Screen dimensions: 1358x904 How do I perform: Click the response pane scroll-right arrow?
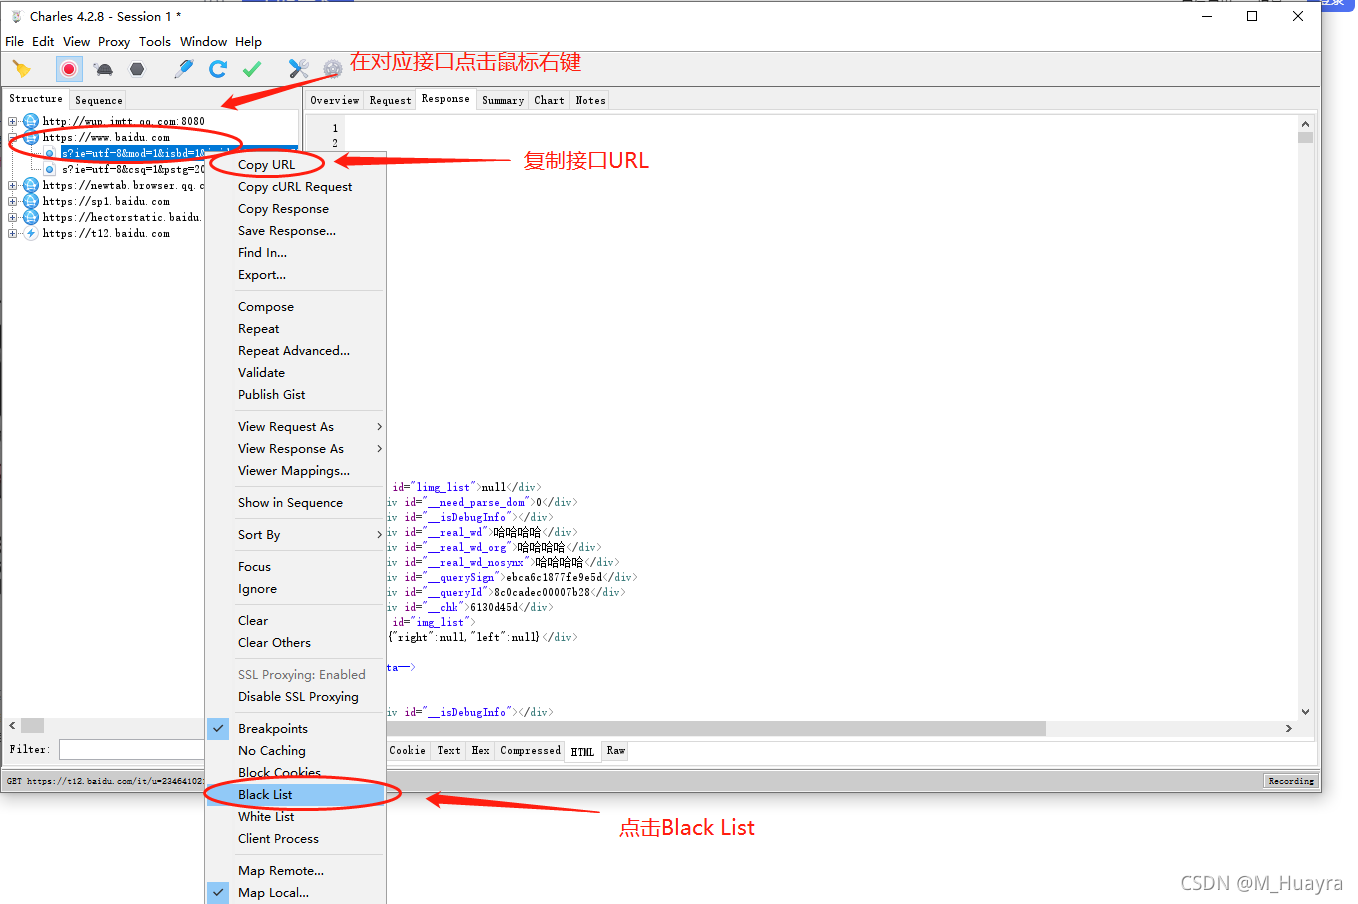click(x=1289, y=728)
